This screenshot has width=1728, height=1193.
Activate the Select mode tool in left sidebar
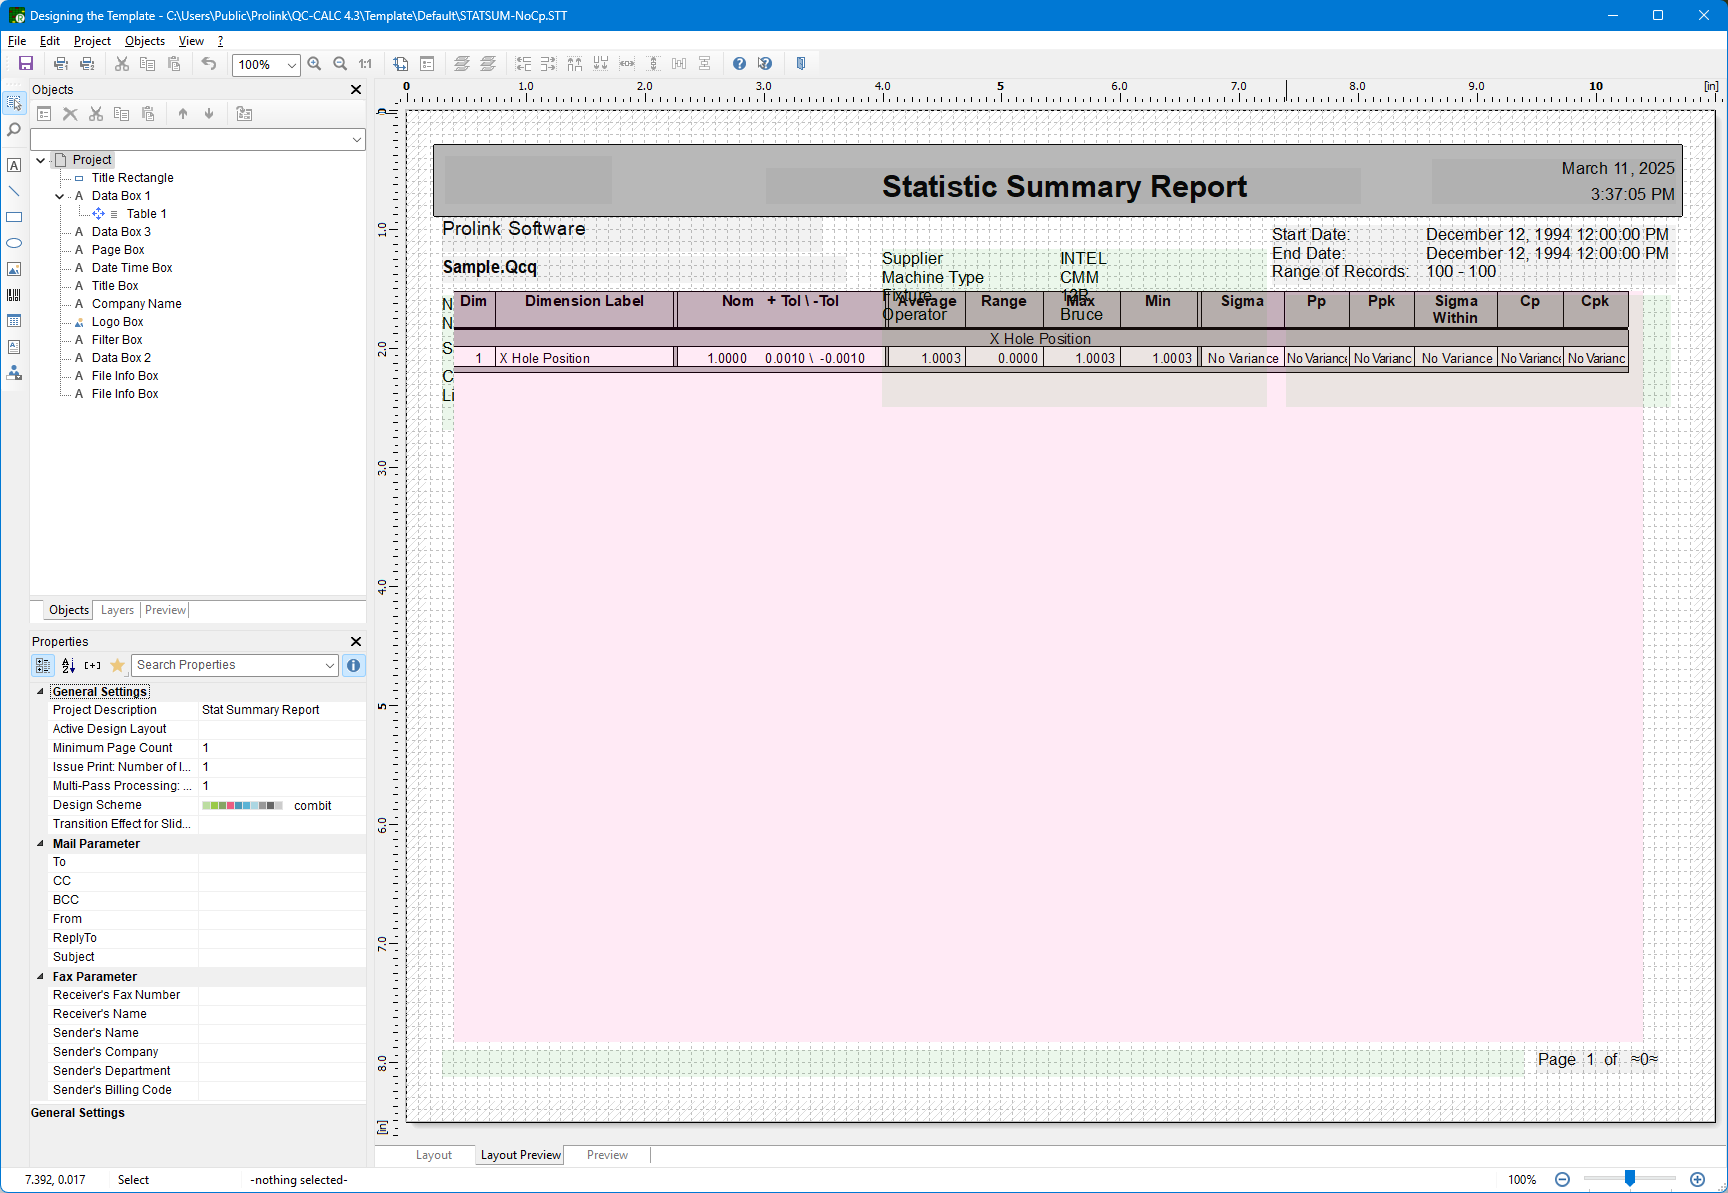point(14,103)
